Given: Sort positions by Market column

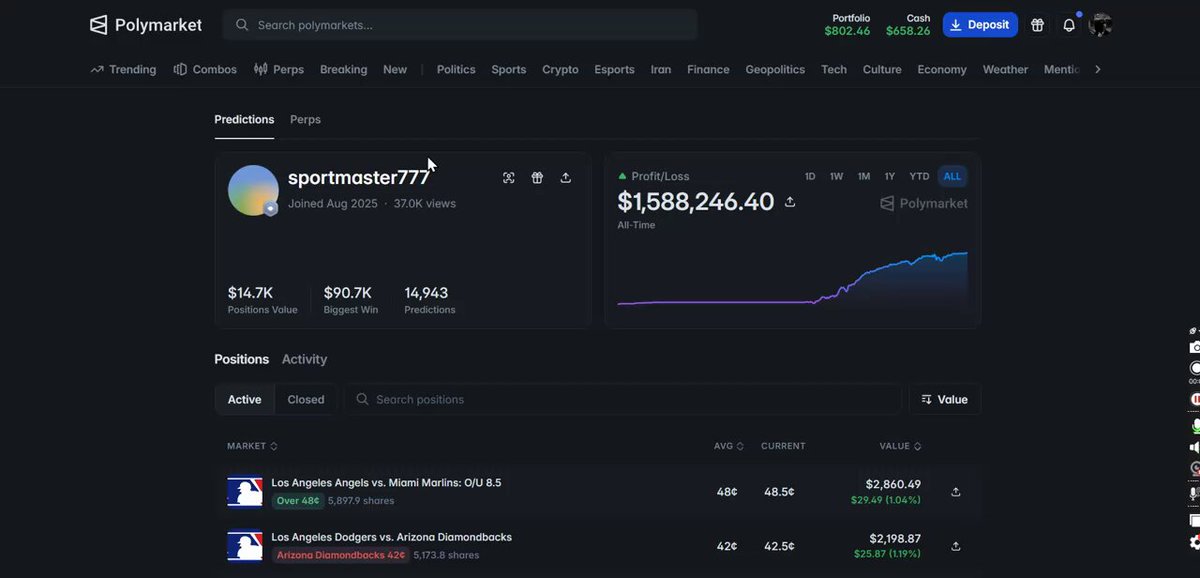Looking at the screenshot, I should tap(252, 446).
